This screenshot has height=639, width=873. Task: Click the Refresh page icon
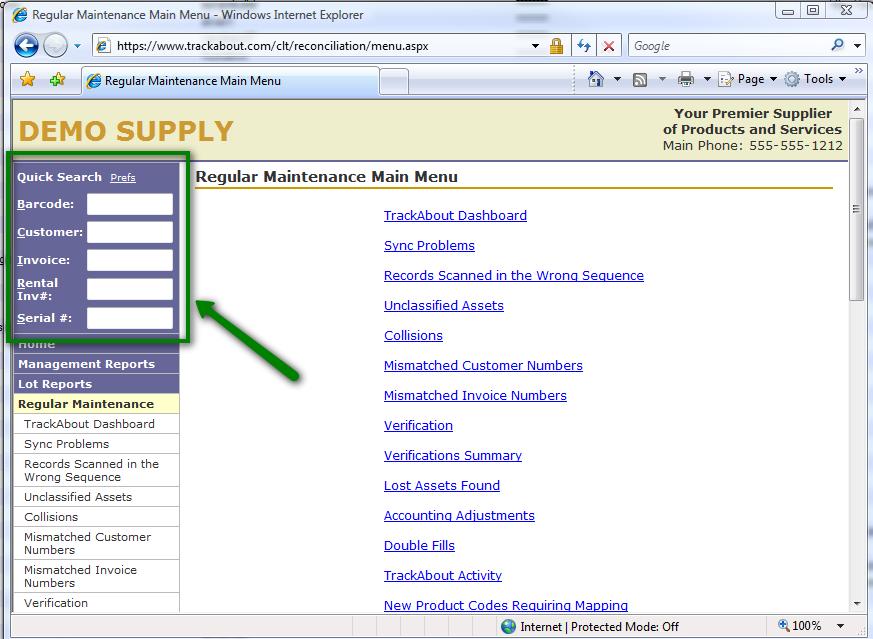(x=583, y=46)
